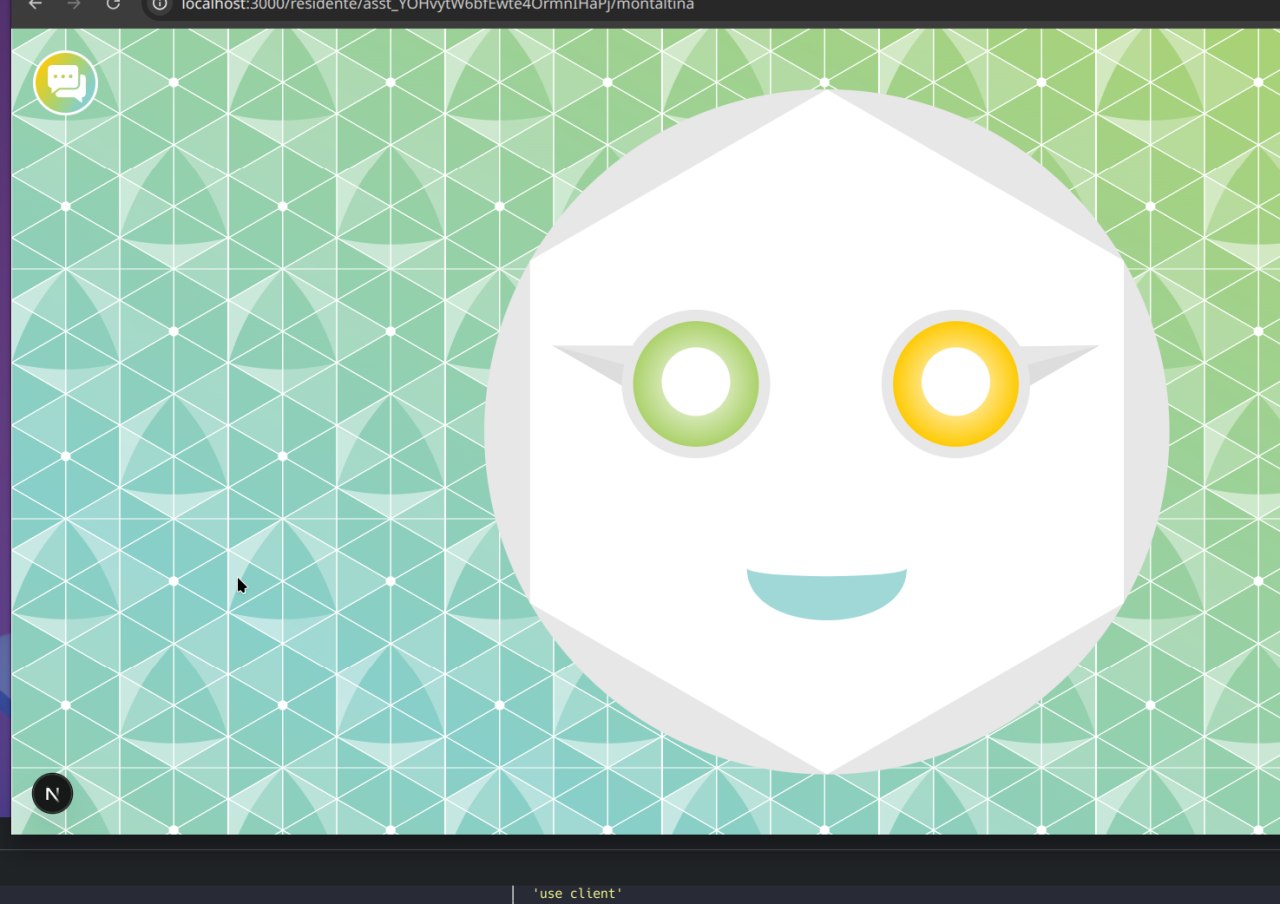This screenshot has width=1280, height=904.
Task: Click the 'use client' code line
Action: point(578,893)
